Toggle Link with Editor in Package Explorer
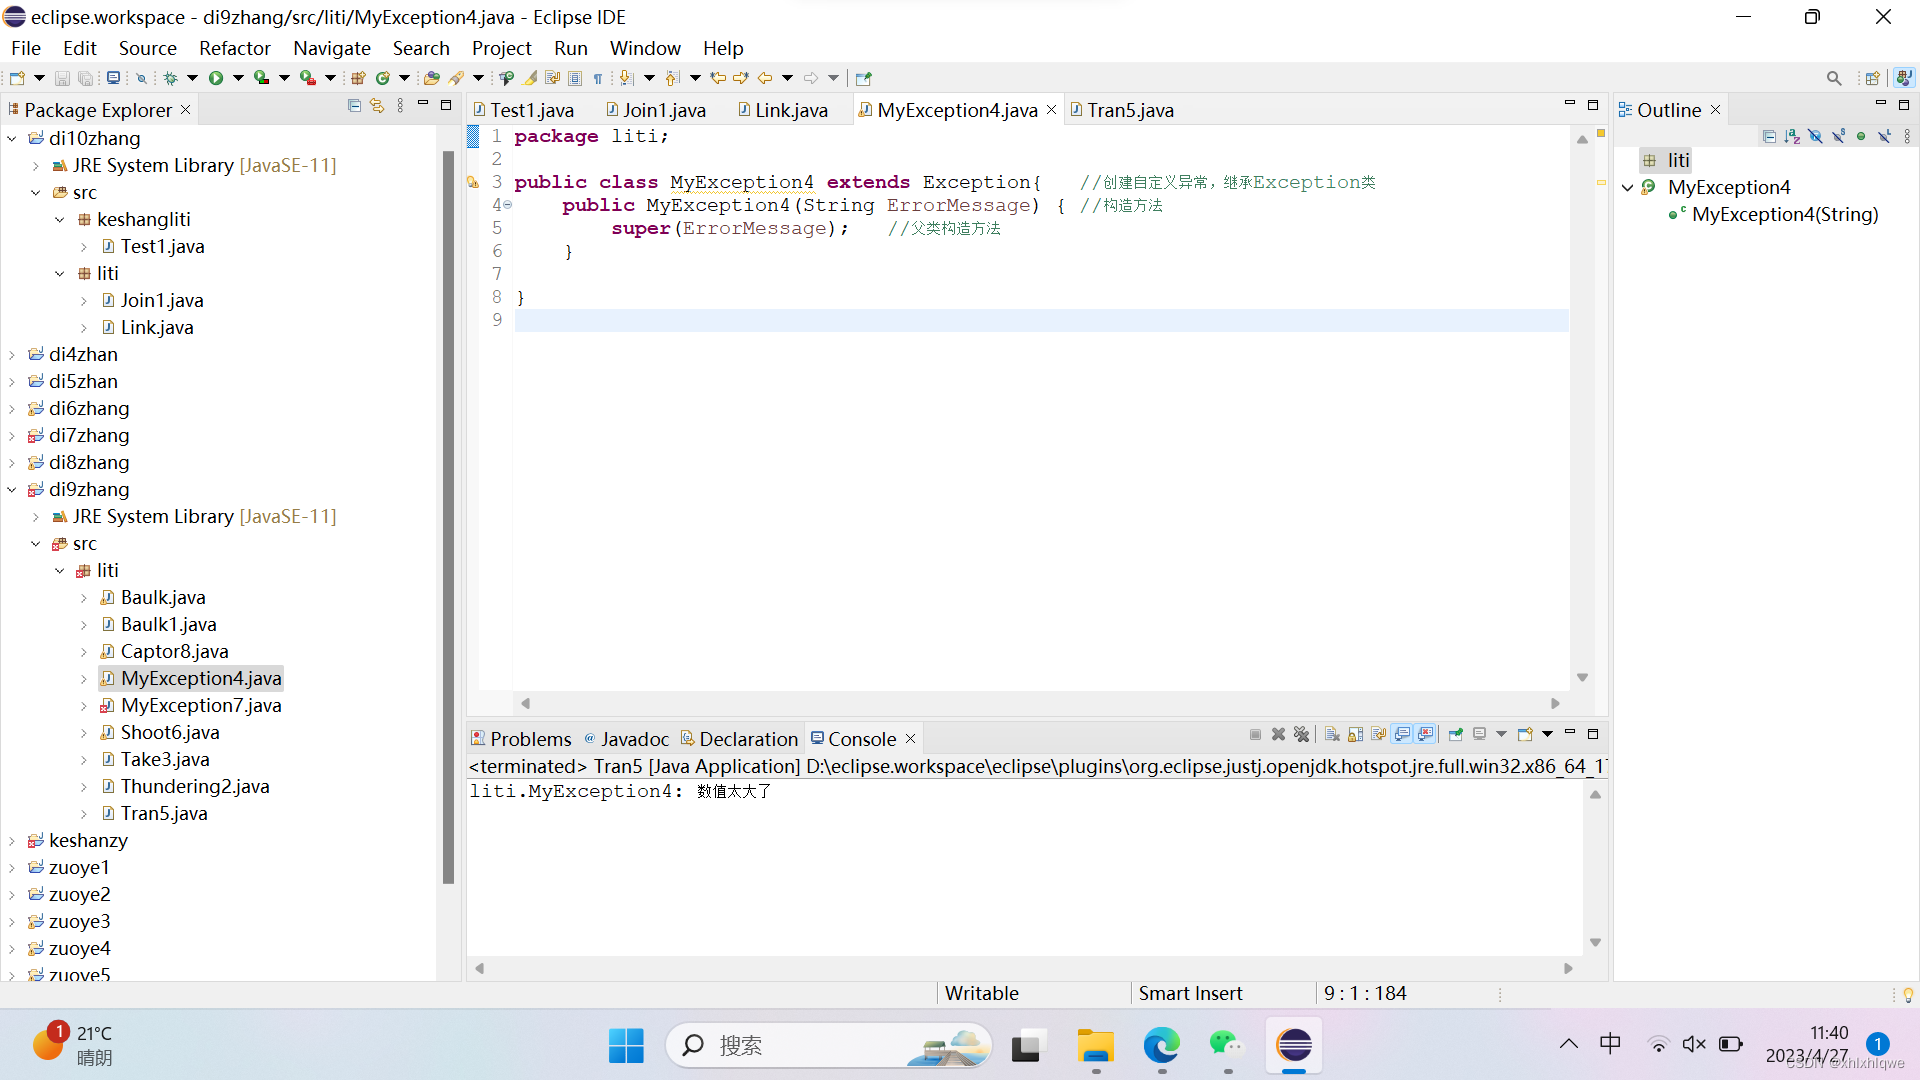 377,106
